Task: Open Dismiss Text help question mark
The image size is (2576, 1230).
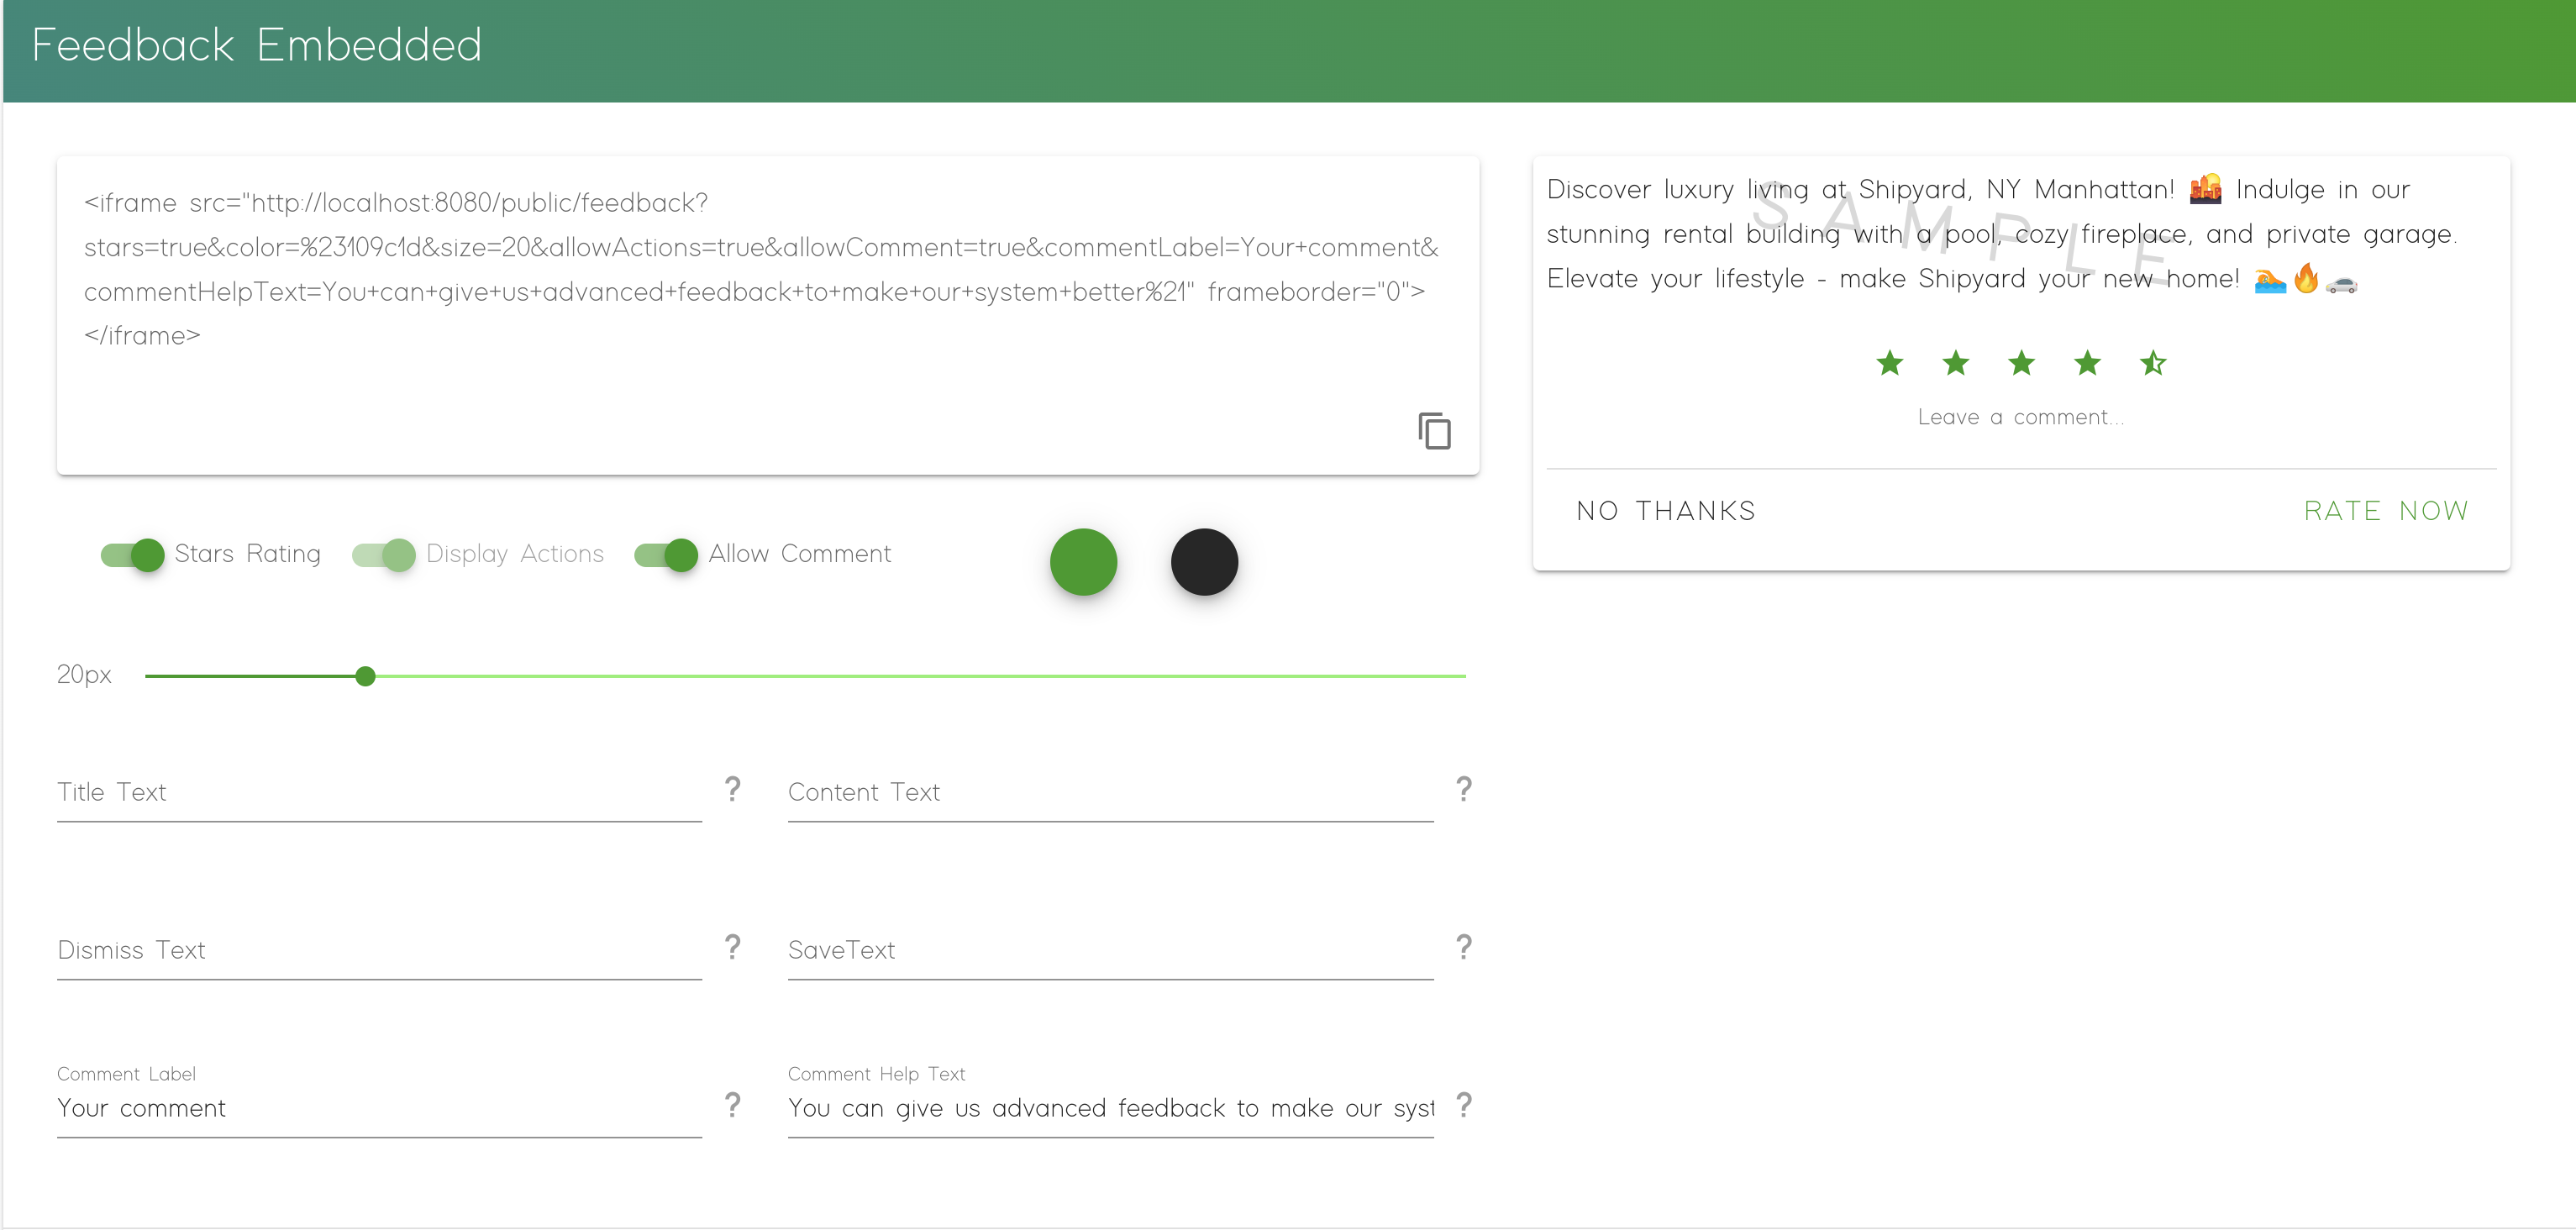Action: click(733, 948)
